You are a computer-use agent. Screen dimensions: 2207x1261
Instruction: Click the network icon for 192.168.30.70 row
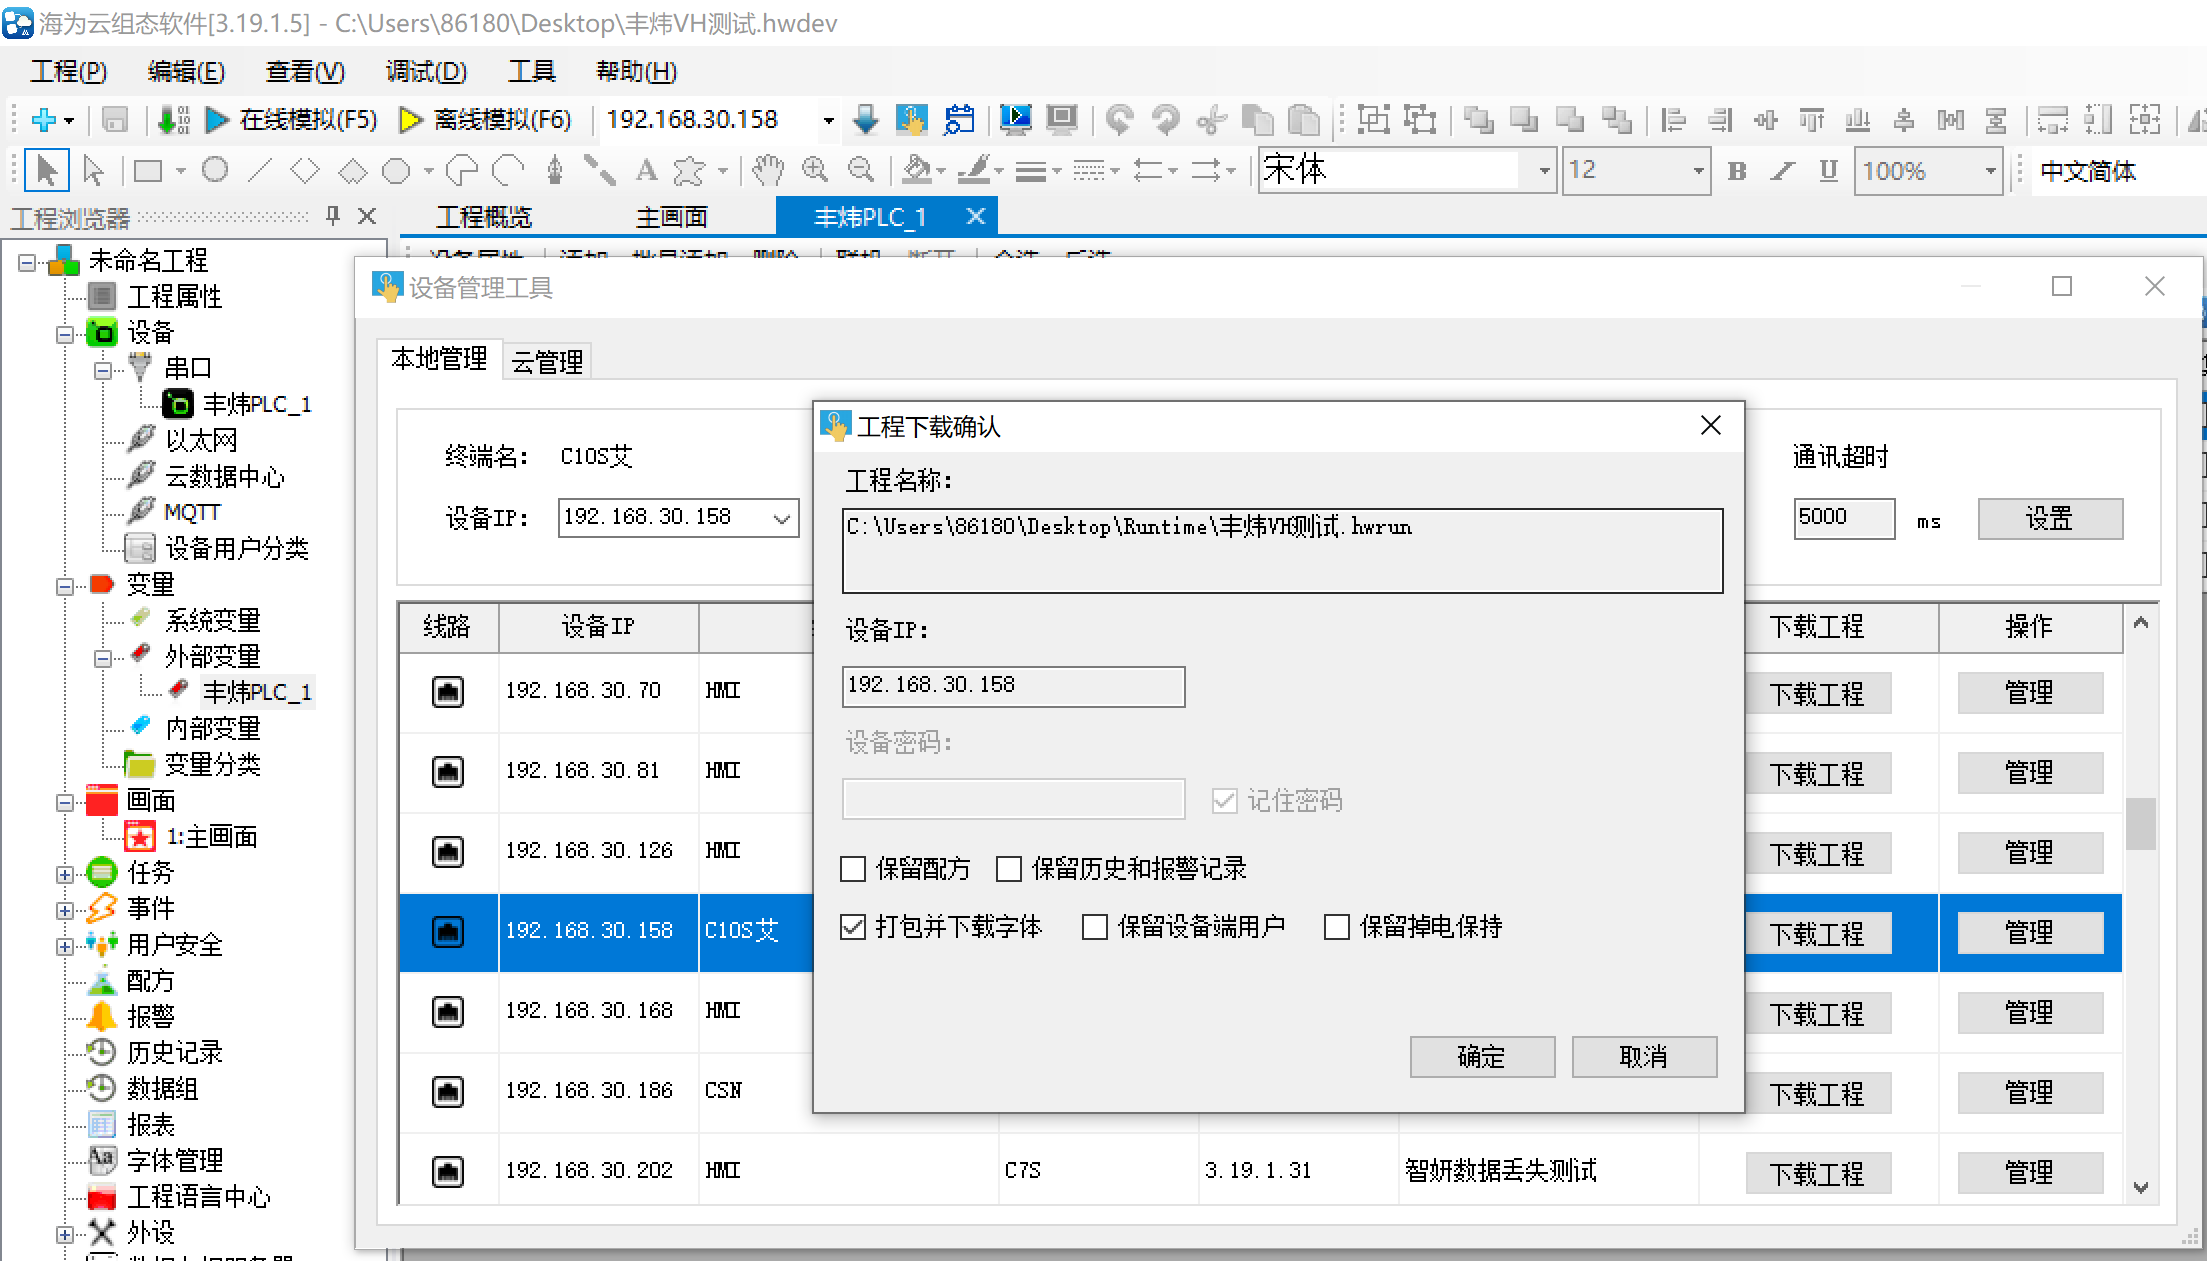click(x=447, y=691)
